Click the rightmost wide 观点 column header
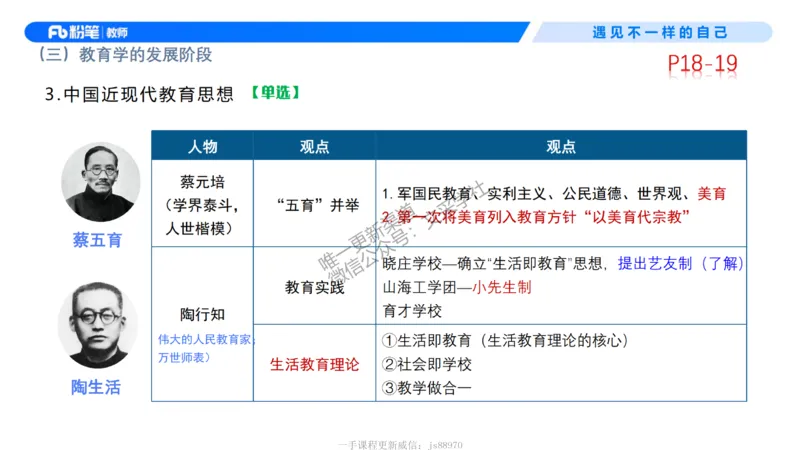 tap(561, 146)
